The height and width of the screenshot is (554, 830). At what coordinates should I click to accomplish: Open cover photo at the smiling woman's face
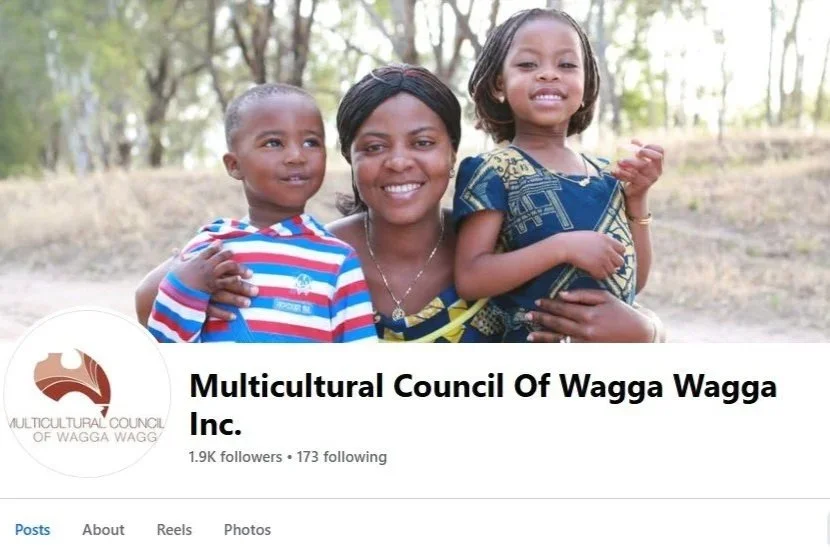[400, 155]
